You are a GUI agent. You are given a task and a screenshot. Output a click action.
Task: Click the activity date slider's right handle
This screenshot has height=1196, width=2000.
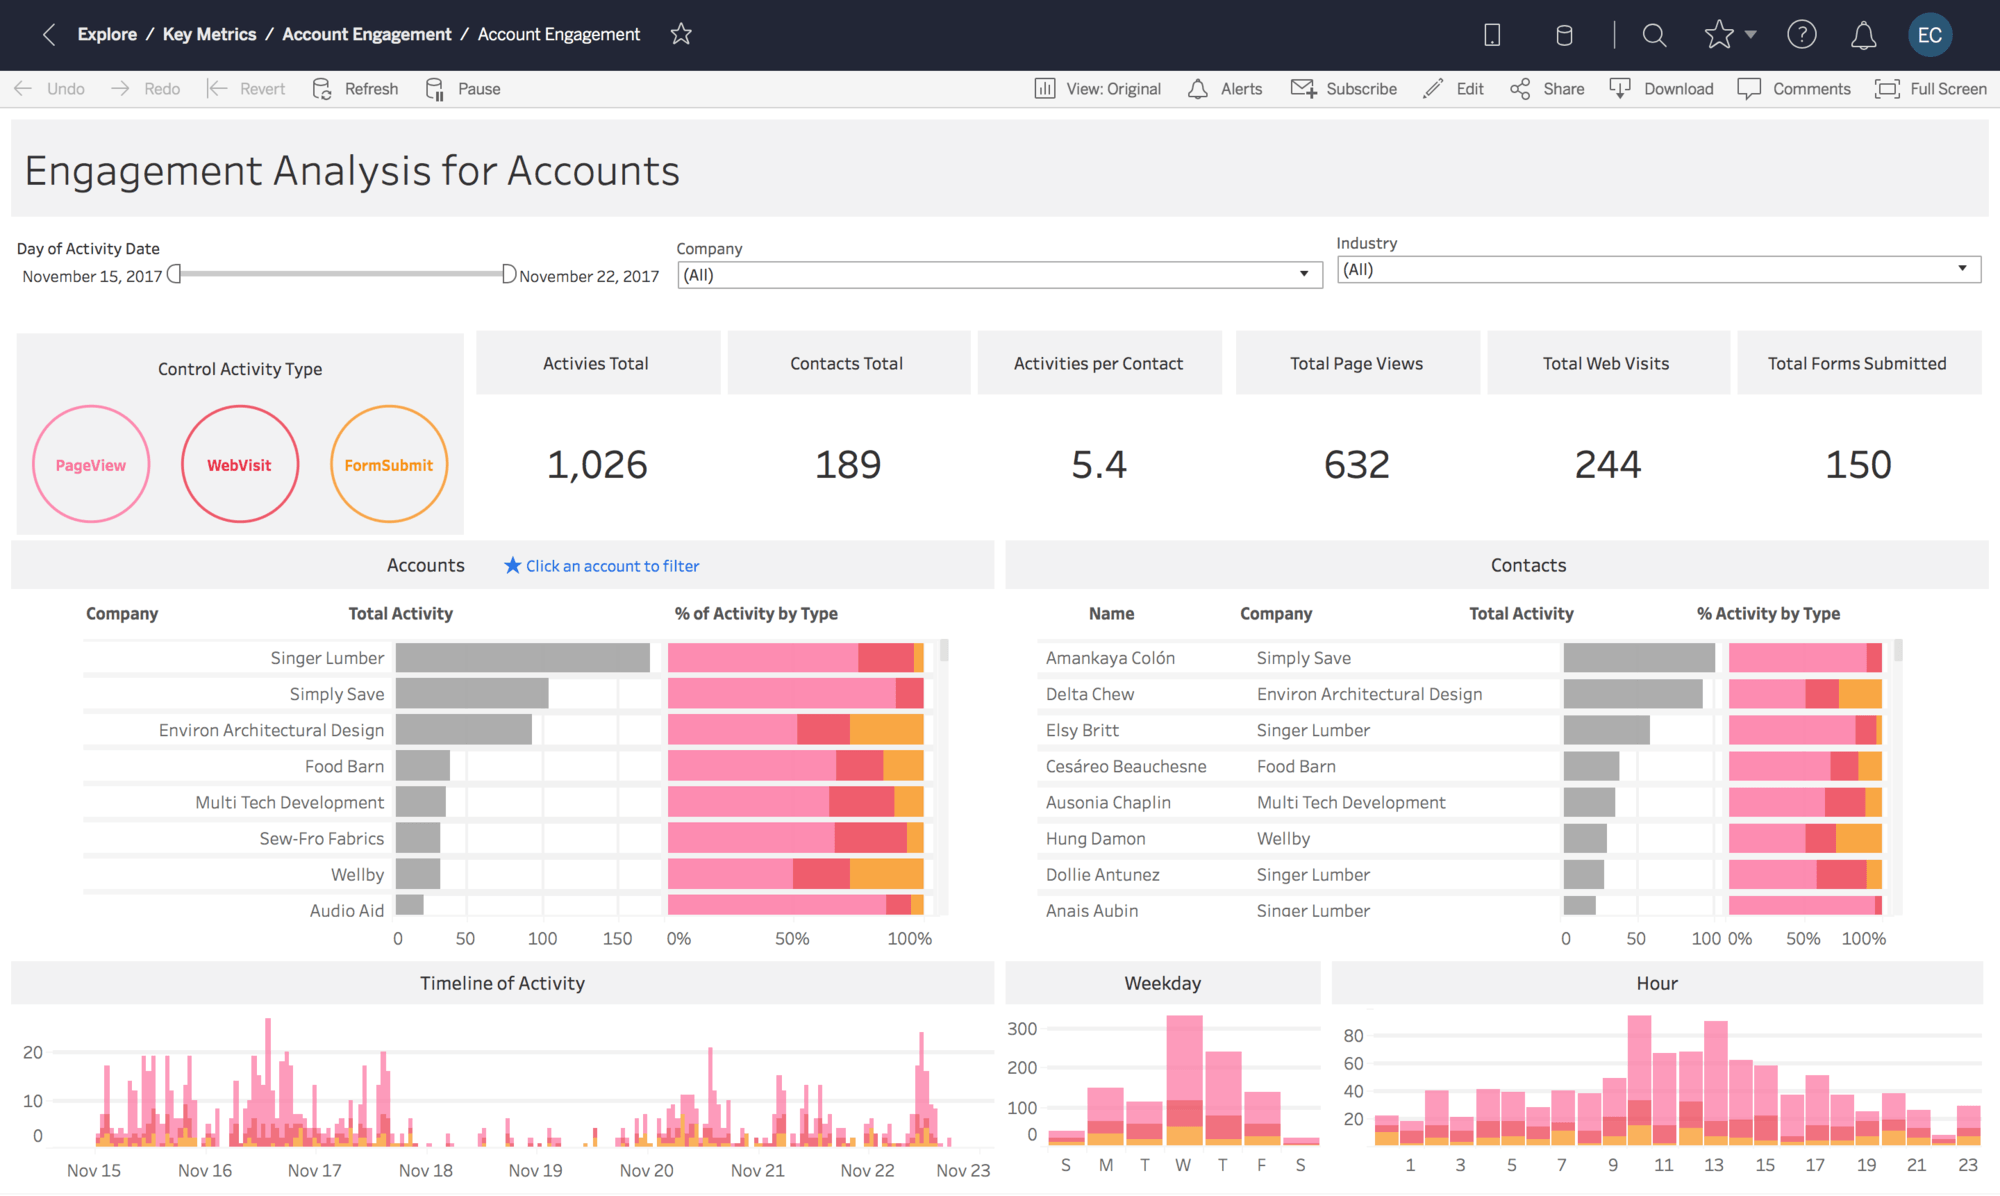click(x=508, y=274)
